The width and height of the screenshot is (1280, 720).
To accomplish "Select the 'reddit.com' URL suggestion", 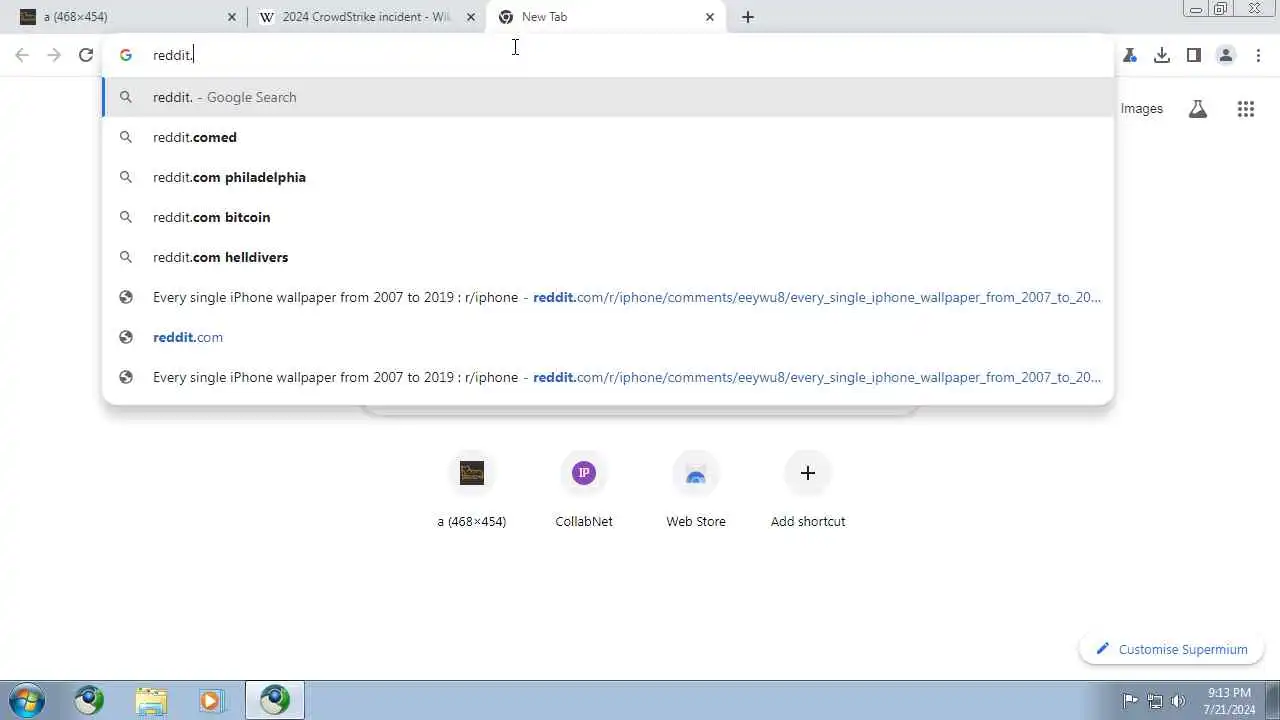I will [x=608, y=337].
